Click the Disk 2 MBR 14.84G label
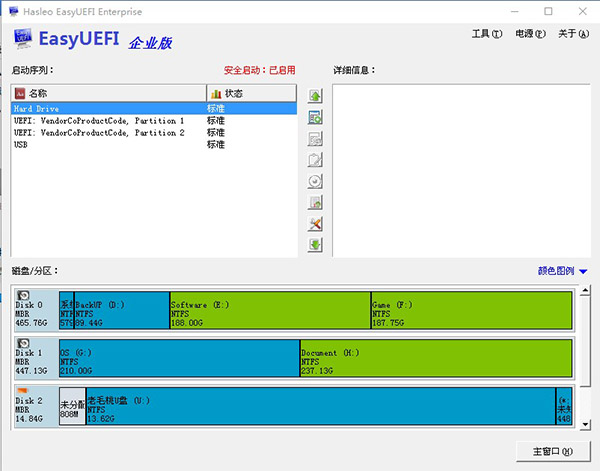This screenshot has height=471, width=600. point(29,409)
